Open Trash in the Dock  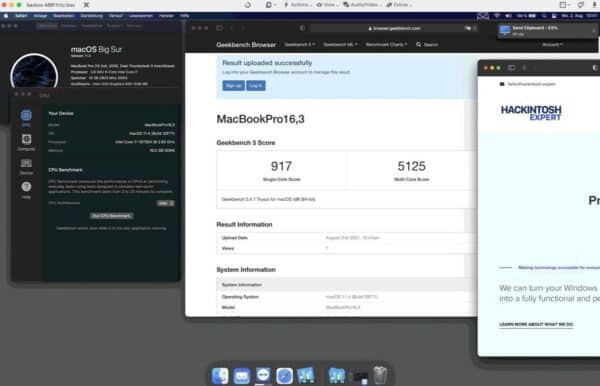[x=380, y=376]
